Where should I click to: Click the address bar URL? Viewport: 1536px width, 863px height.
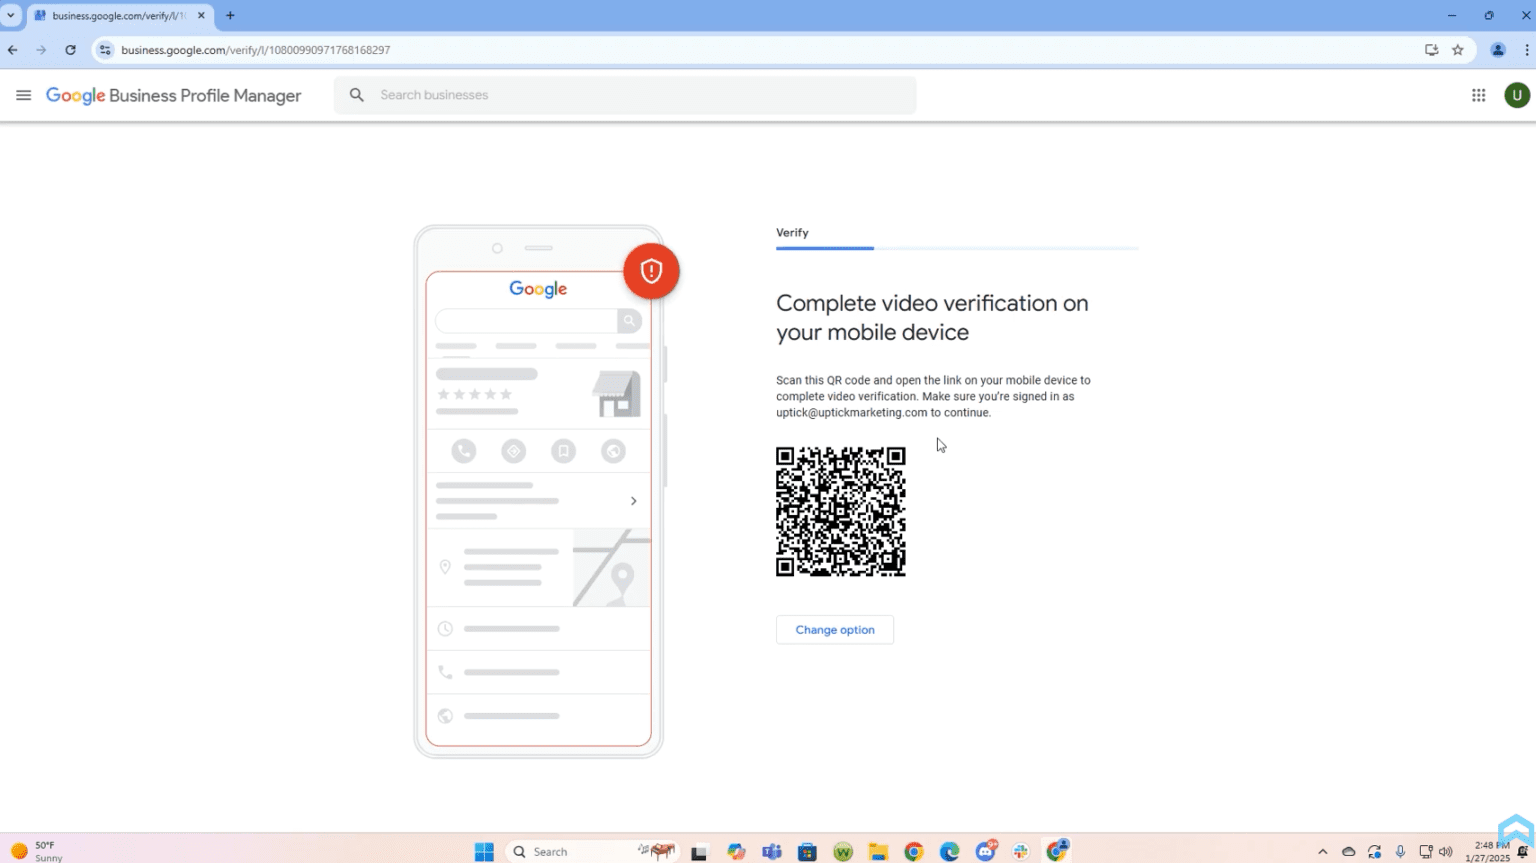(256, 50)
